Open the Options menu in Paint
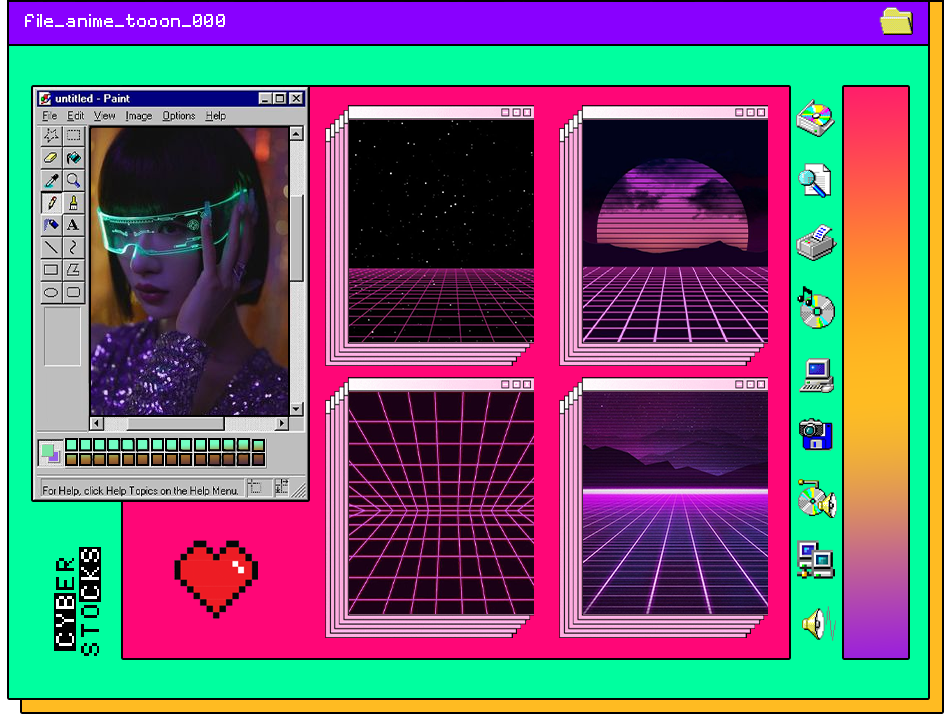 [x=179, y=116]
